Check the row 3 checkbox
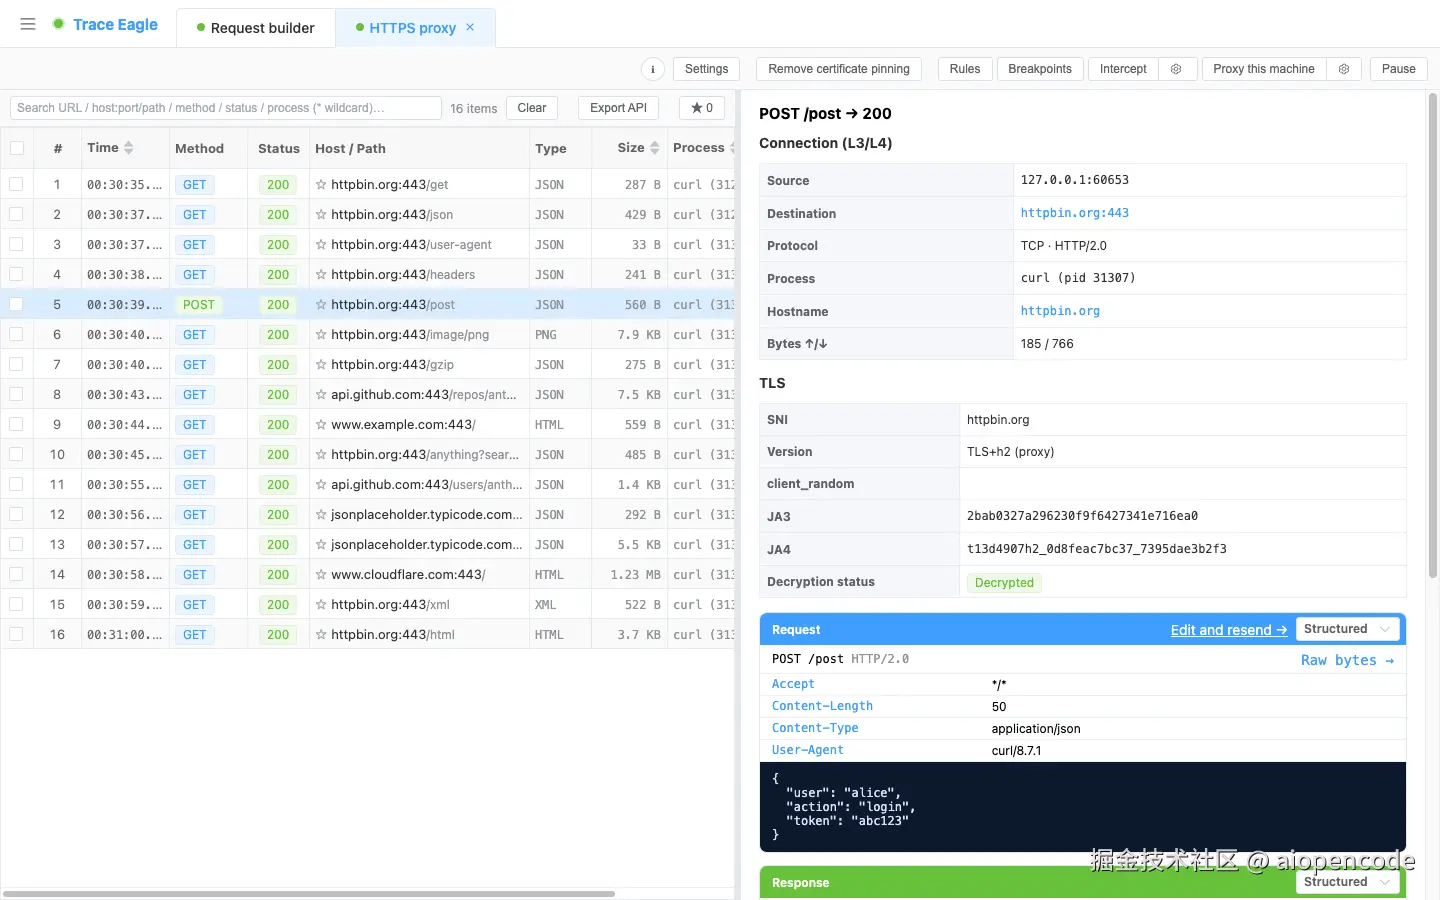 pyautogui.click(x=16, y=244)
